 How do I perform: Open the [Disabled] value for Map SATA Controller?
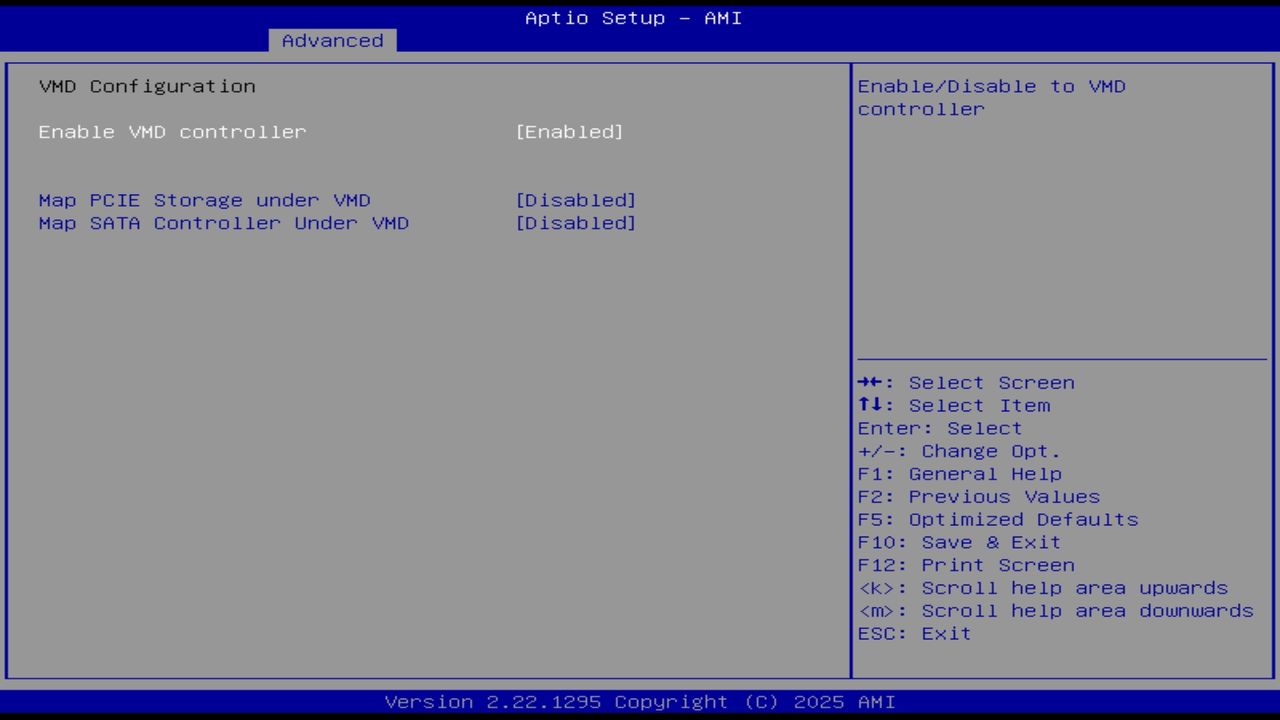[x=576, y=223]
